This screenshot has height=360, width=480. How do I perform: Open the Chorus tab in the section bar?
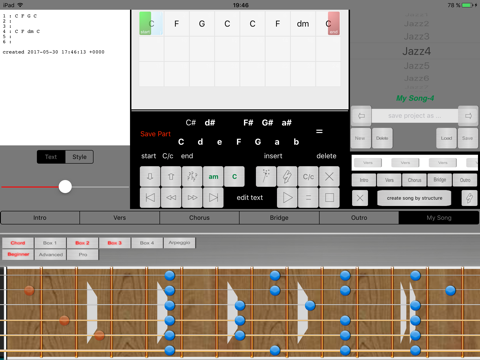point(199,218)
